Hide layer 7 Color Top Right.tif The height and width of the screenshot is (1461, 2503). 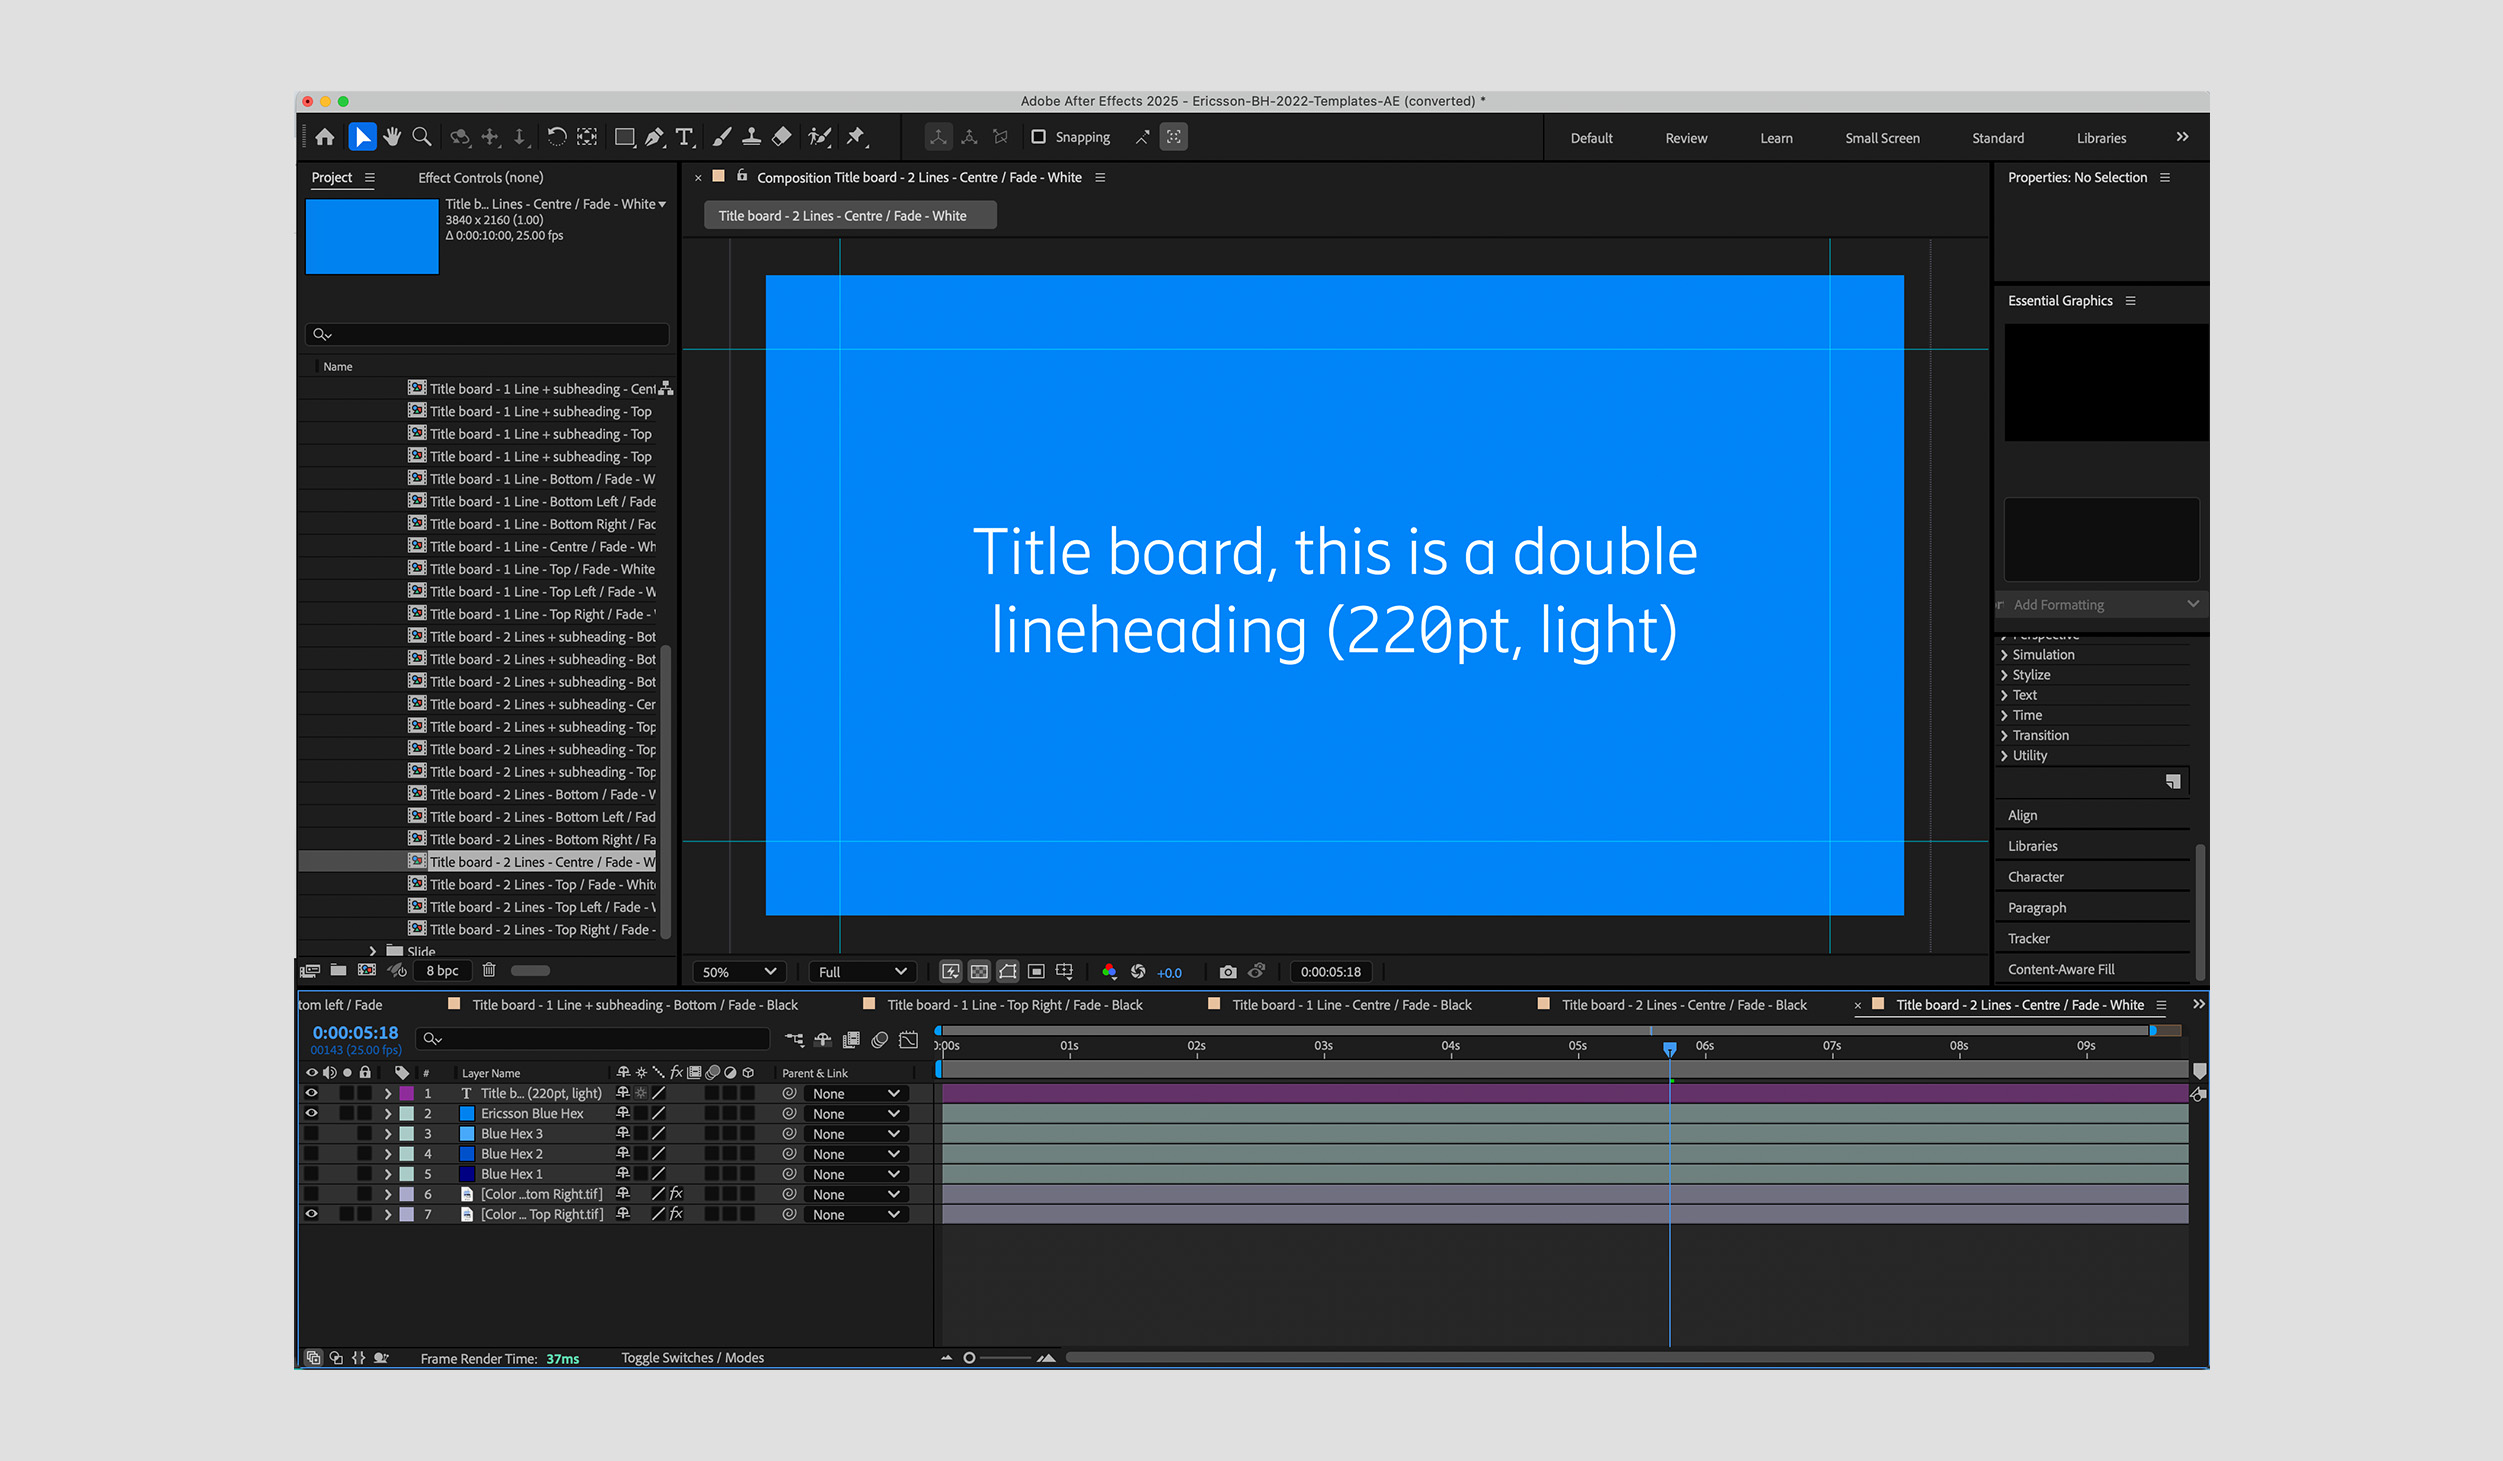(x=312, y=1215)
